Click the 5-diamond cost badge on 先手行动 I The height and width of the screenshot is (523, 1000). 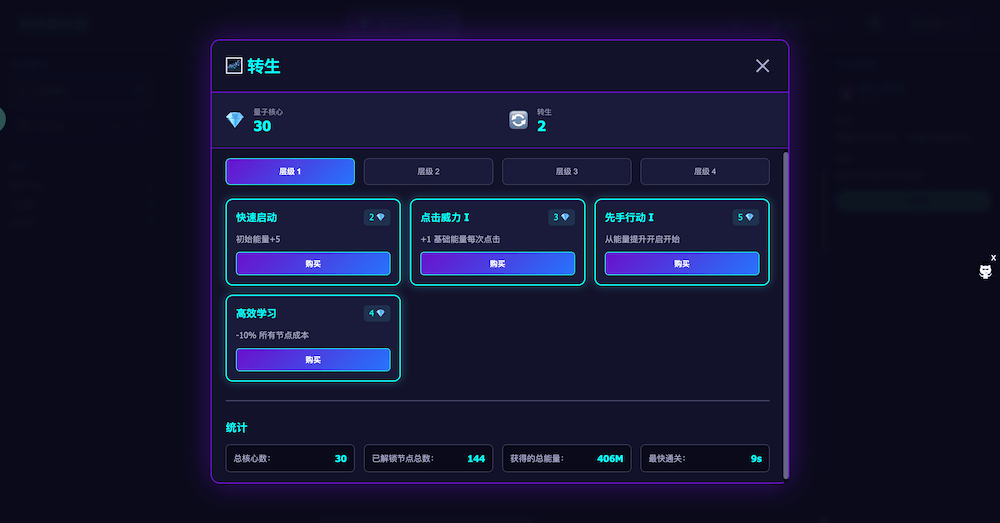(746, 217)
